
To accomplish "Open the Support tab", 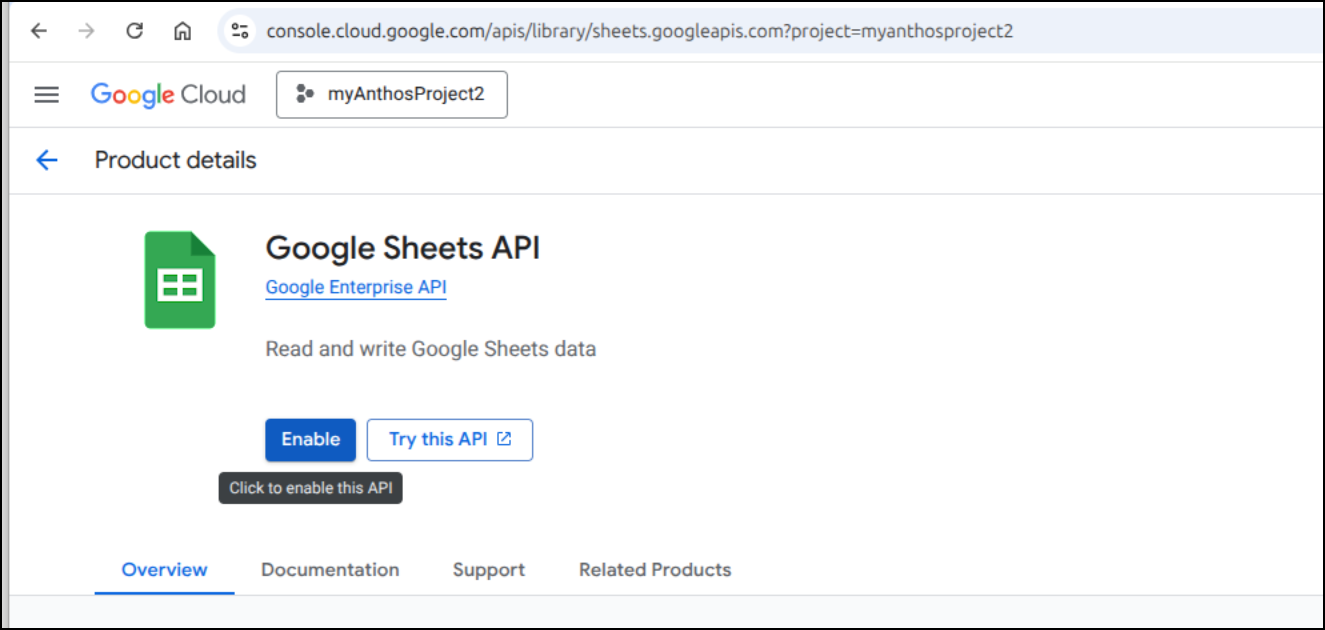I will [489, 570].
